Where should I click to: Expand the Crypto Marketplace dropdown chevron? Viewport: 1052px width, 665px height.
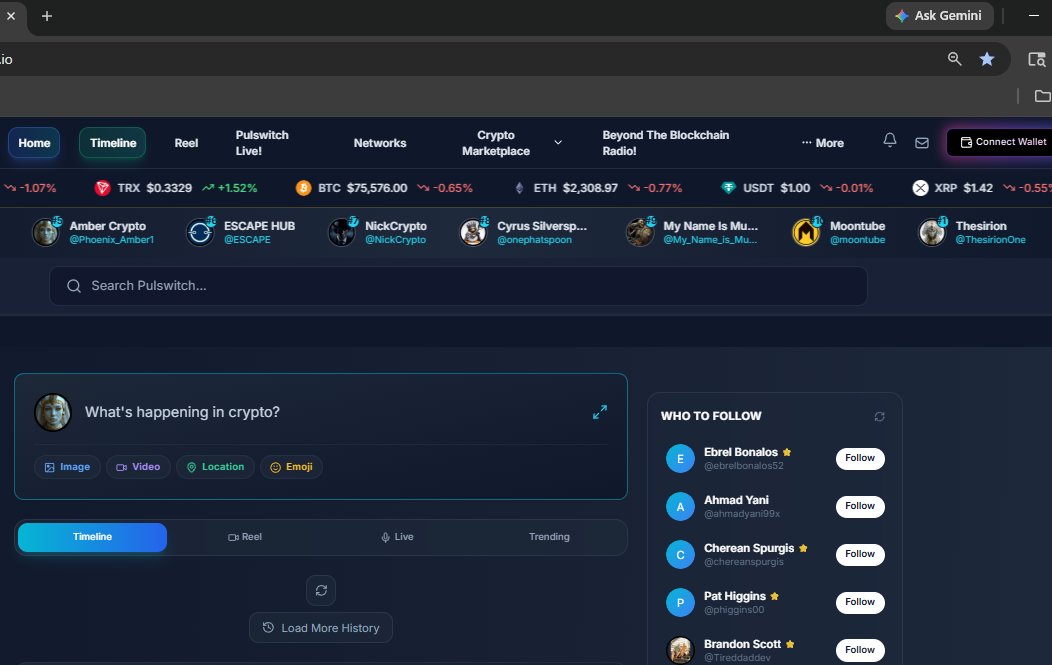click(x=558, y=143)
